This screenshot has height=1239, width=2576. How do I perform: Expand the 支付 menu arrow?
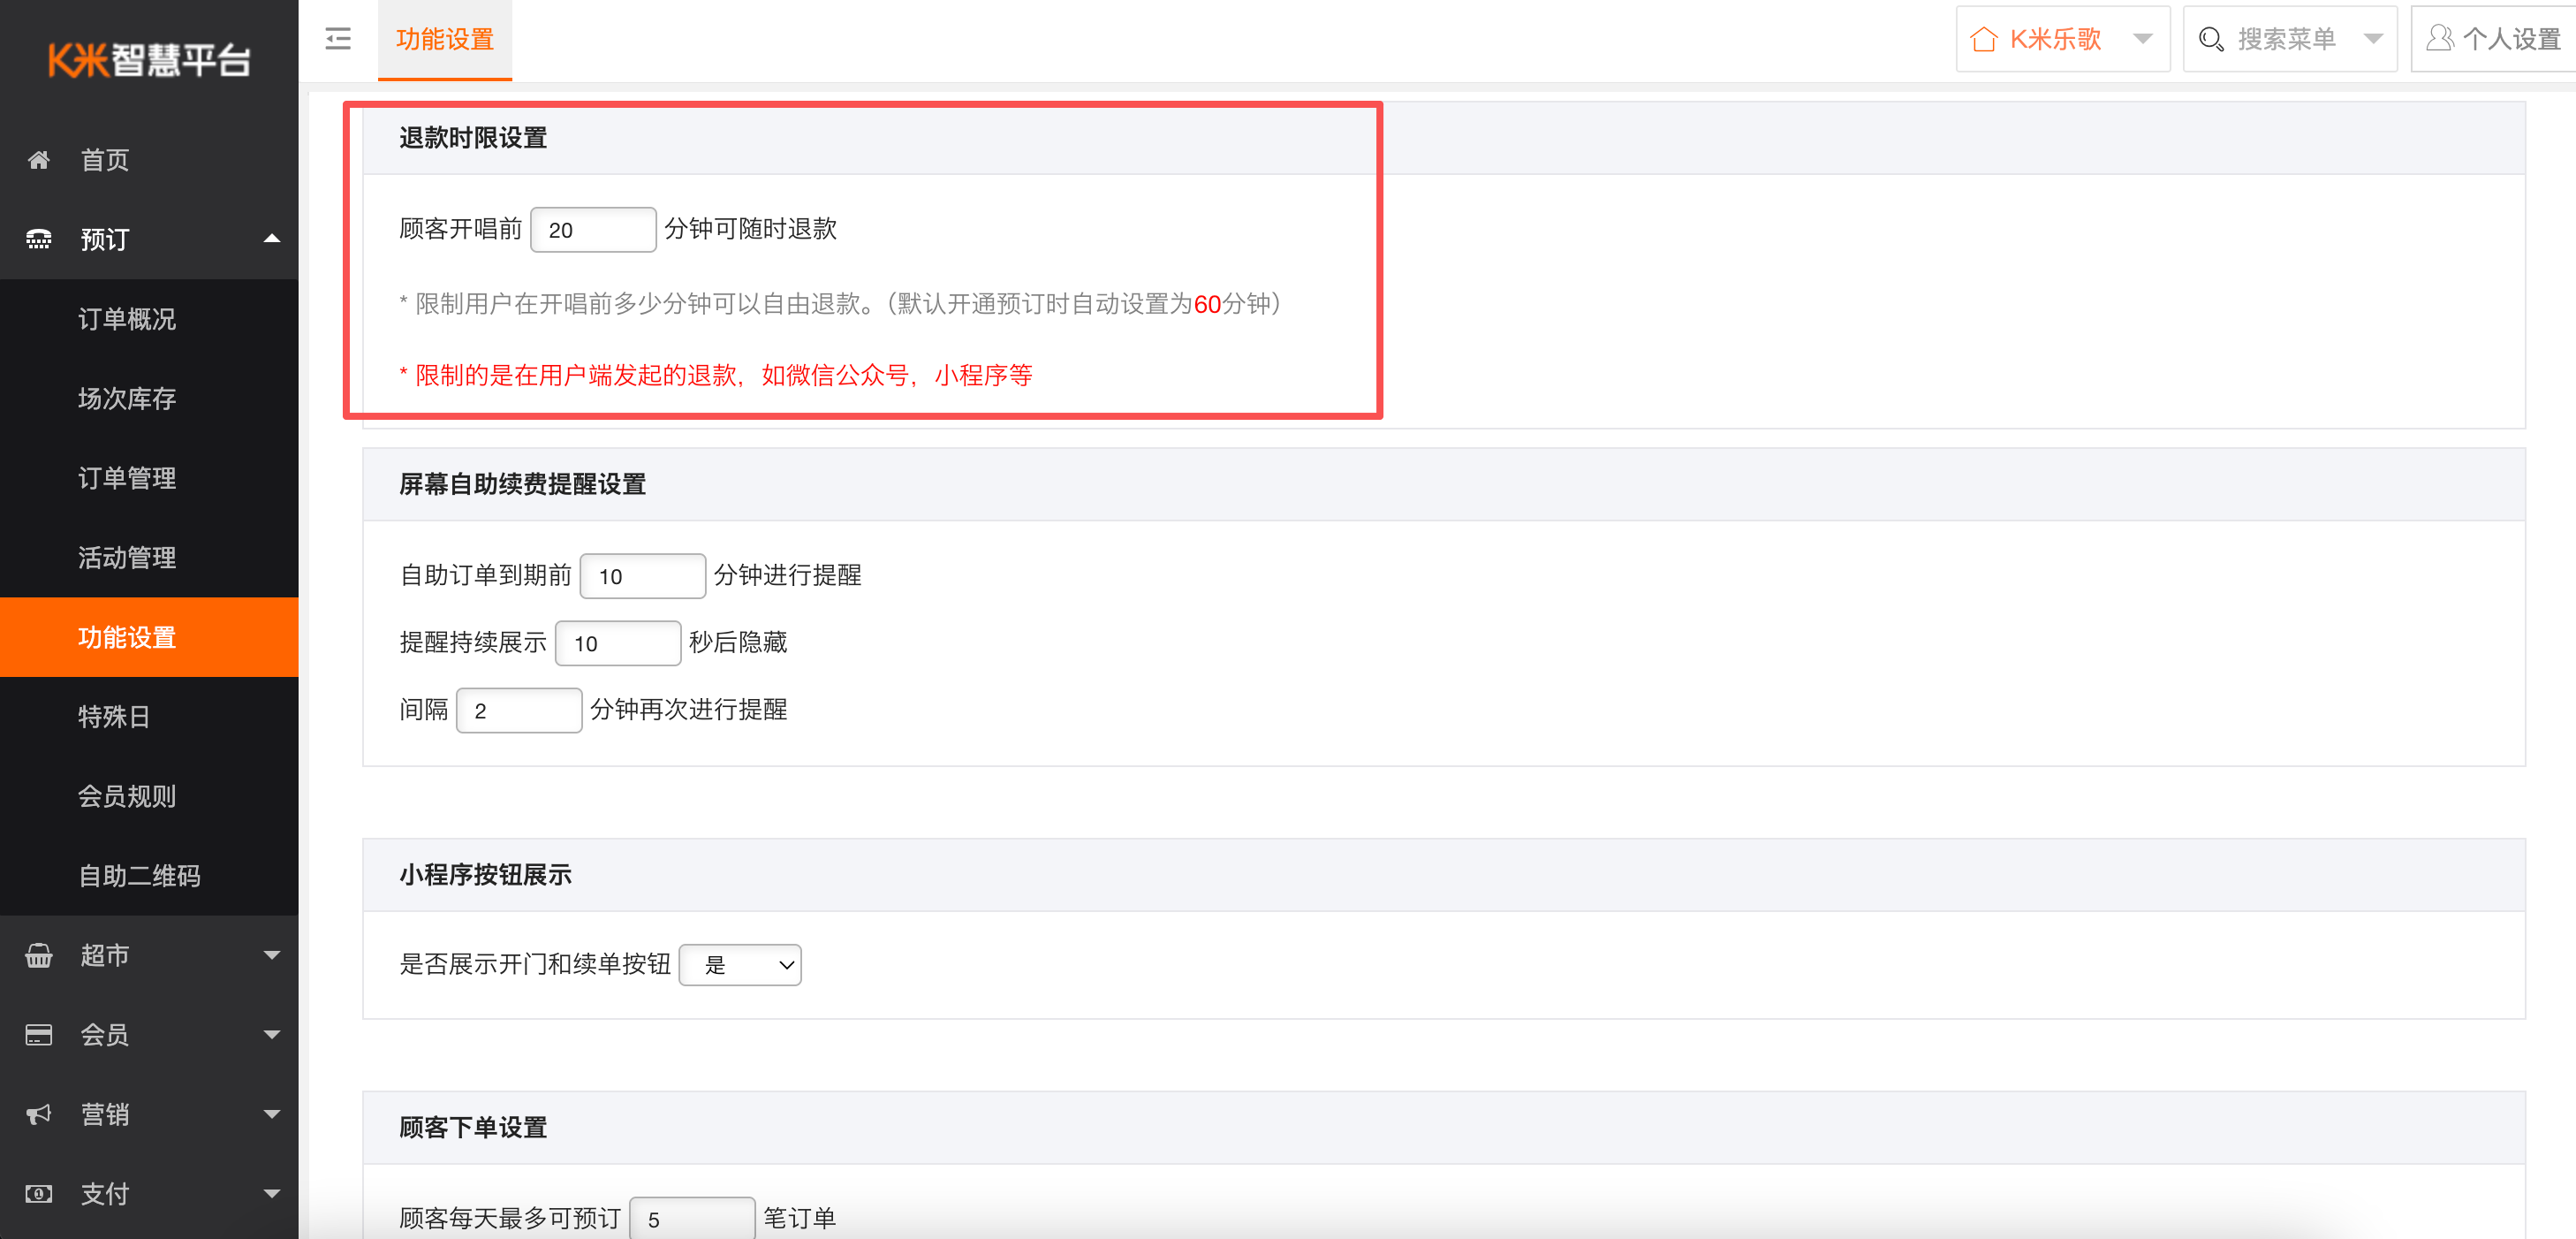271,1194
